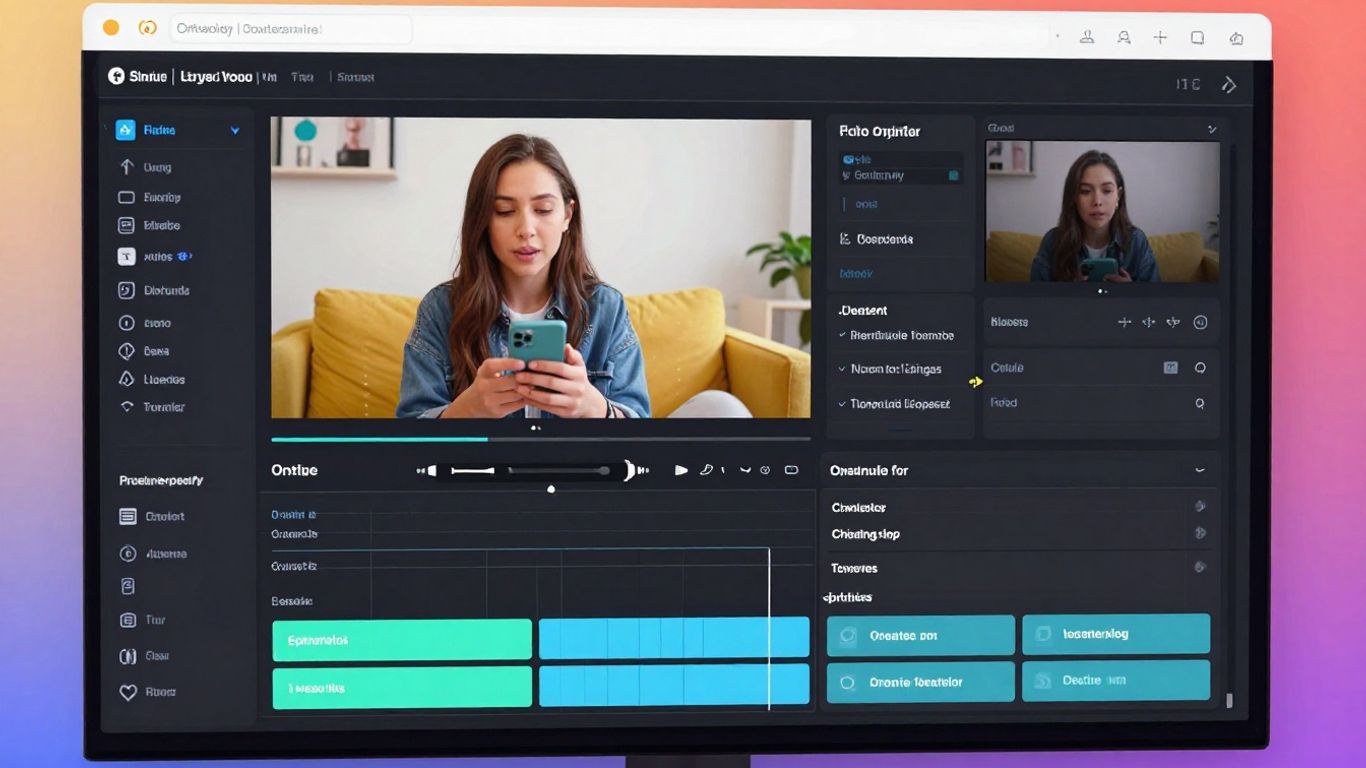
Task: Click the plus icon in the browser top bar
Action: (x=1160, y=38)
